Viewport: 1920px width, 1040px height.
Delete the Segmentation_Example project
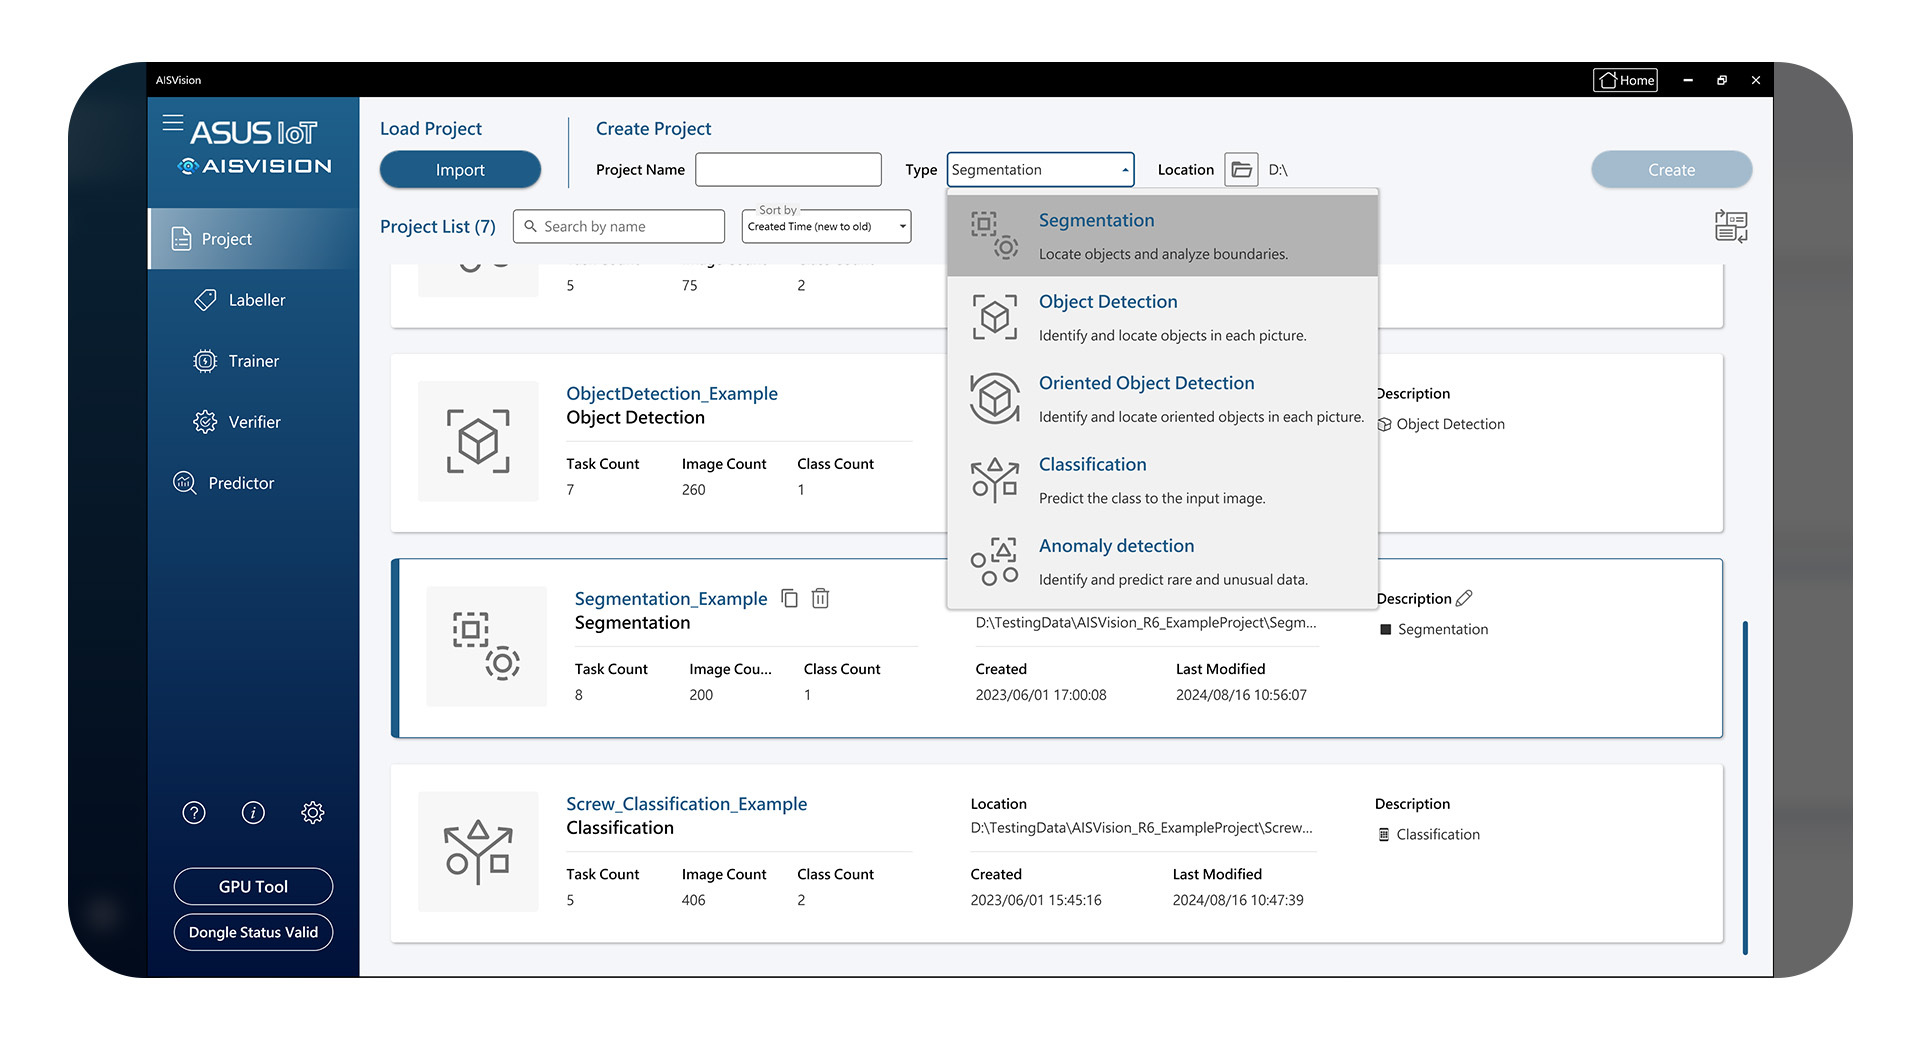click(820, 598)
